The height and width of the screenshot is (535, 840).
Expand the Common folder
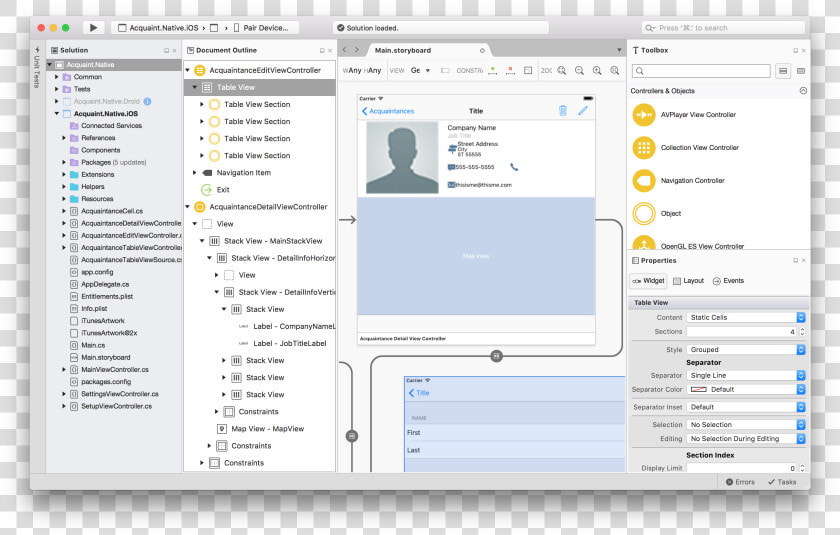(x=57, y=77)
